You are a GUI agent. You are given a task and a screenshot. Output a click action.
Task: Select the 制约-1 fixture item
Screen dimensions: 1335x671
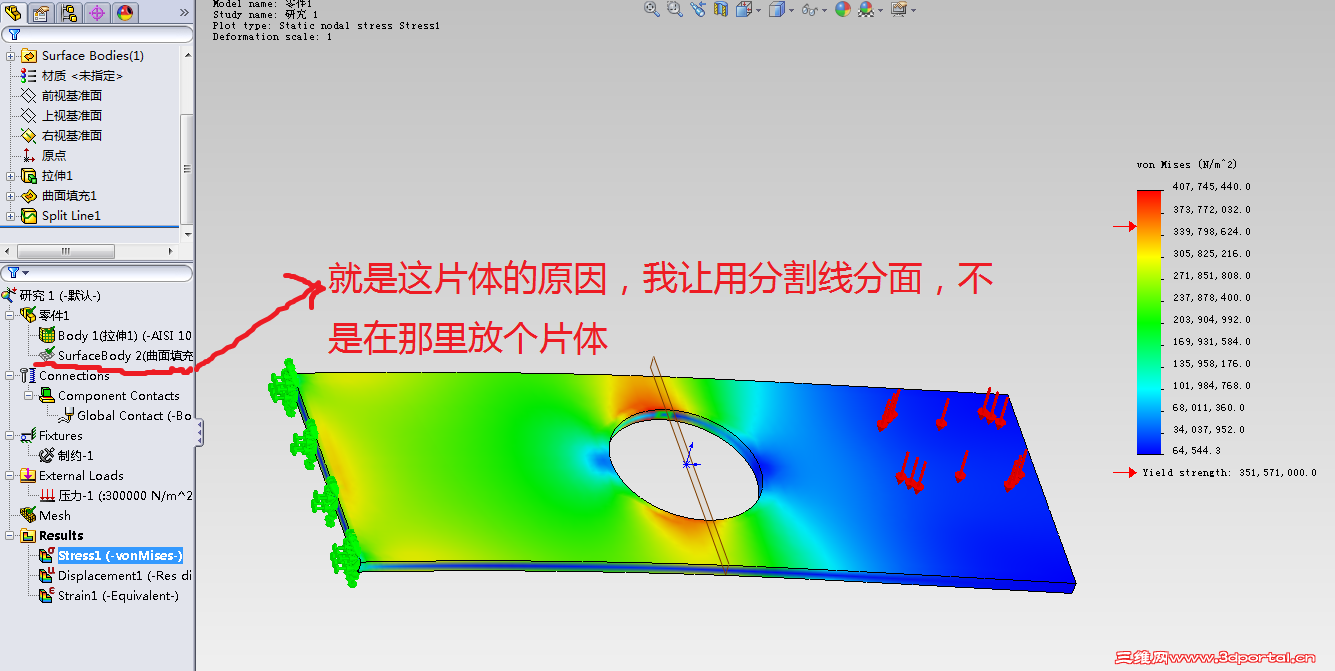[65, 456]
